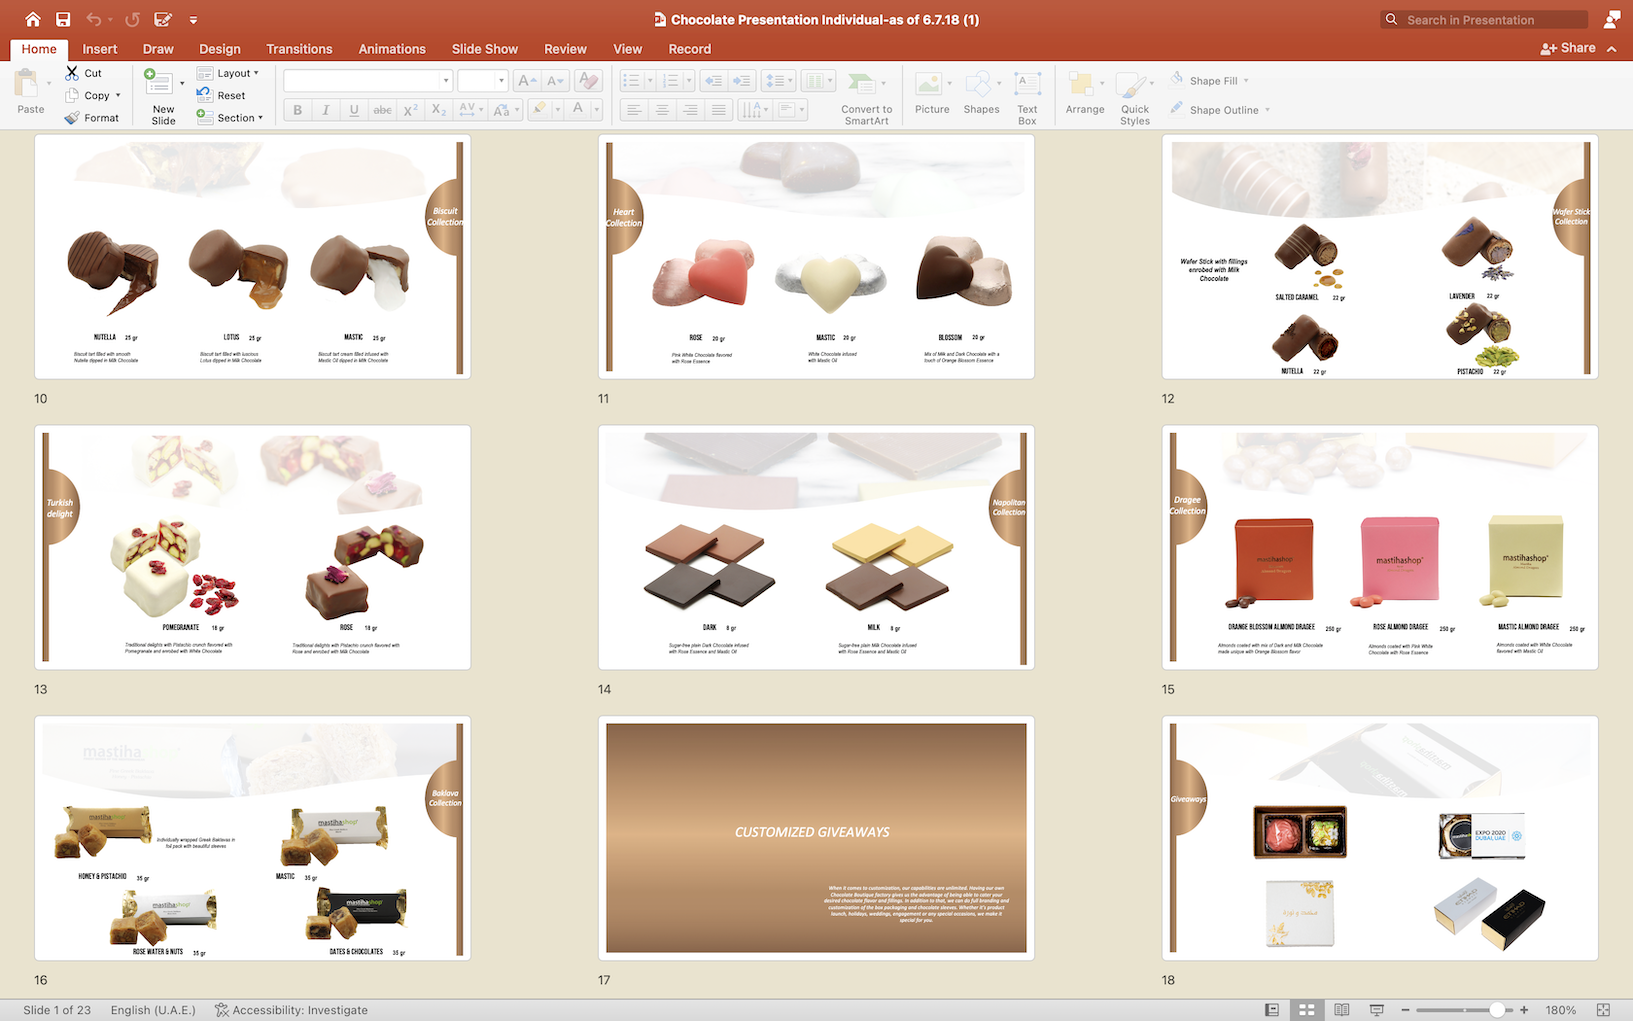Click Accessibility: Investigate in status bar
This screenshot has height=1021, width=1633.
[x=292, y=1010]
